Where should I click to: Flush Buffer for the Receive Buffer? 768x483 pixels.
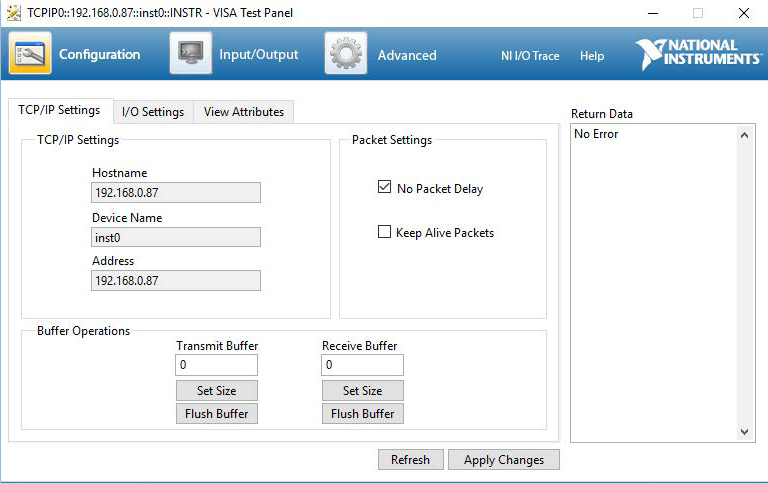362,414
